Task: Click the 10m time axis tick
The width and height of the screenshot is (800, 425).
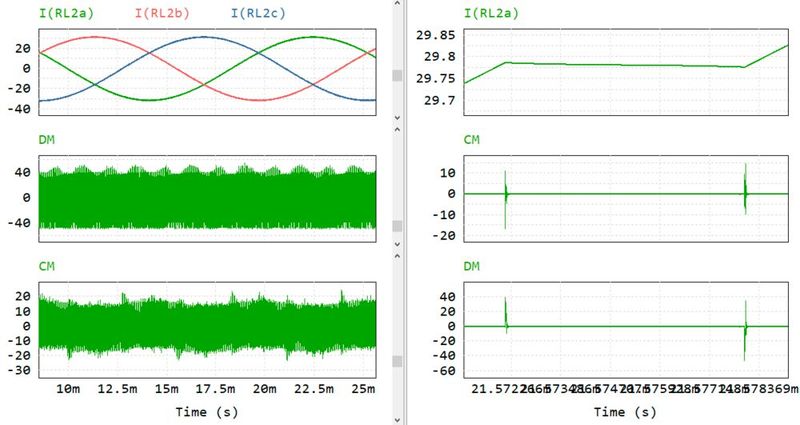Action: coord(68,389)
